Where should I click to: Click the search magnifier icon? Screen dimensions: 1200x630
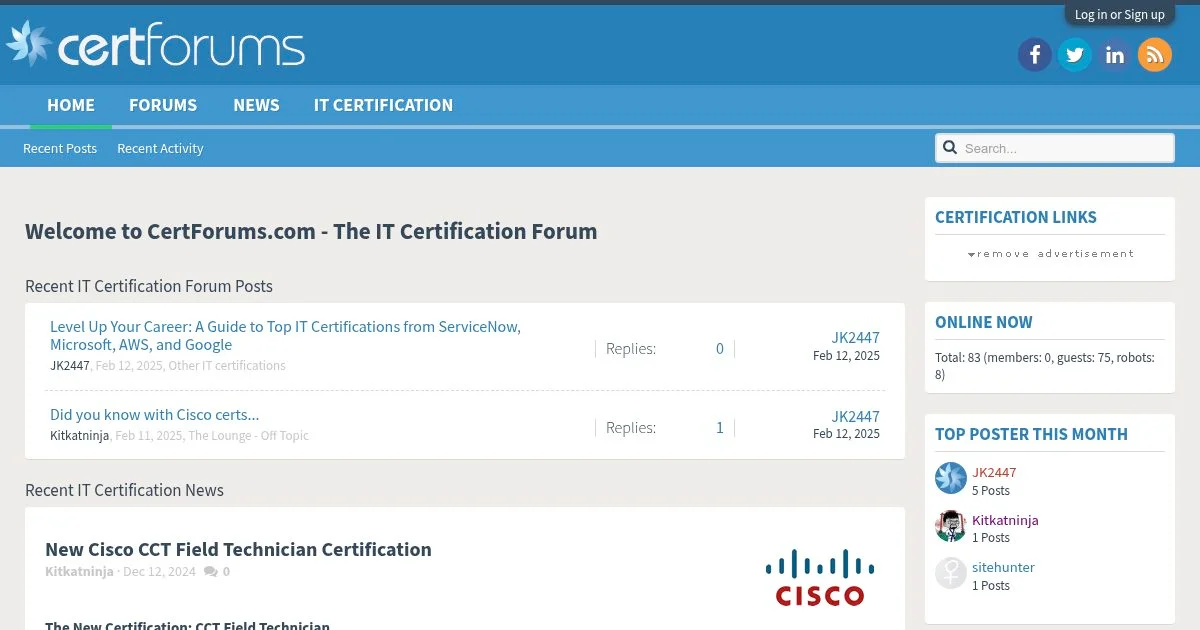click(950, 148)
